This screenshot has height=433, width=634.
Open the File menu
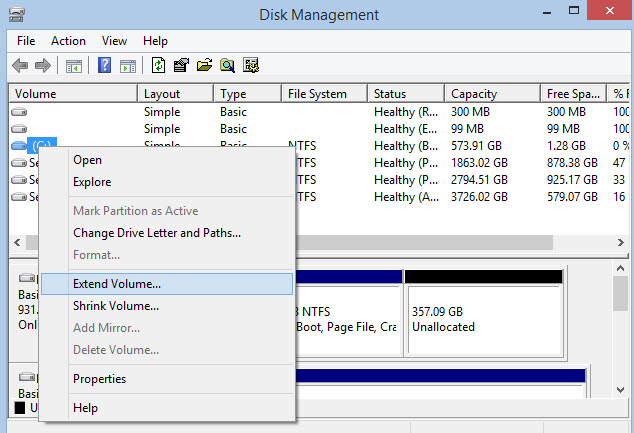point(26,41)
